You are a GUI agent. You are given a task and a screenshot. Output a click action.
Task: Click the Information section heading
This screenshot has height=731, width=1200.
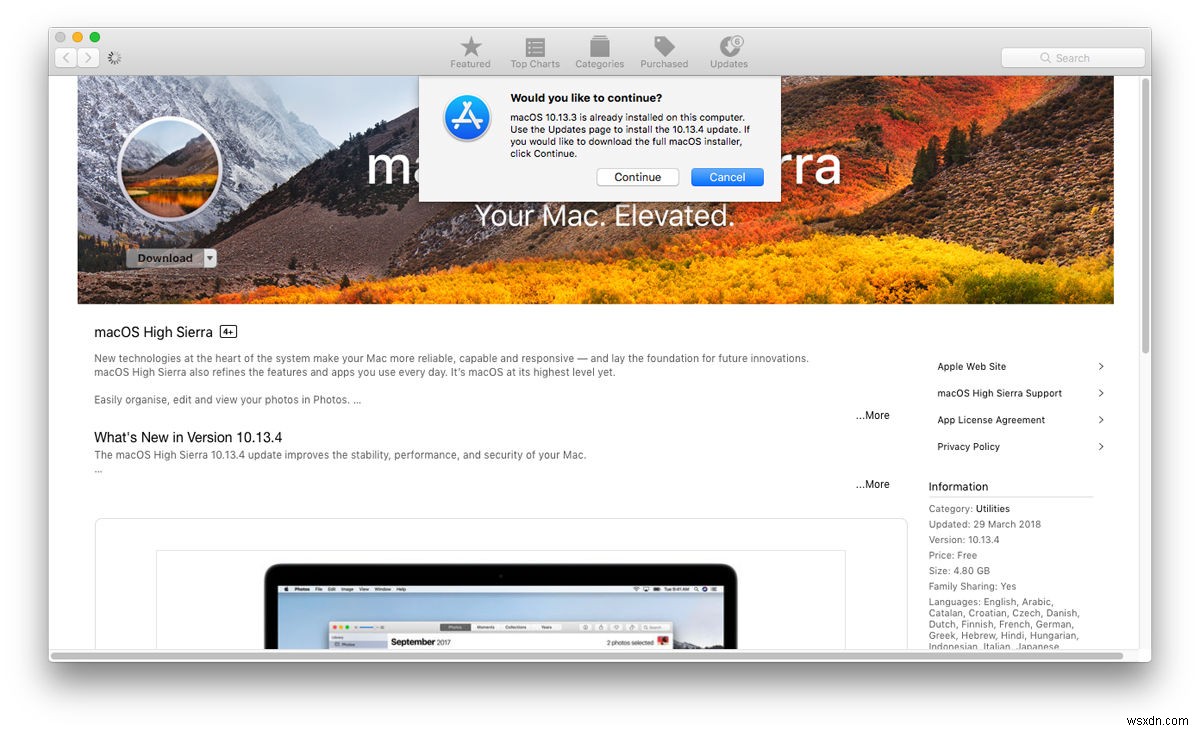pos(958,487)
